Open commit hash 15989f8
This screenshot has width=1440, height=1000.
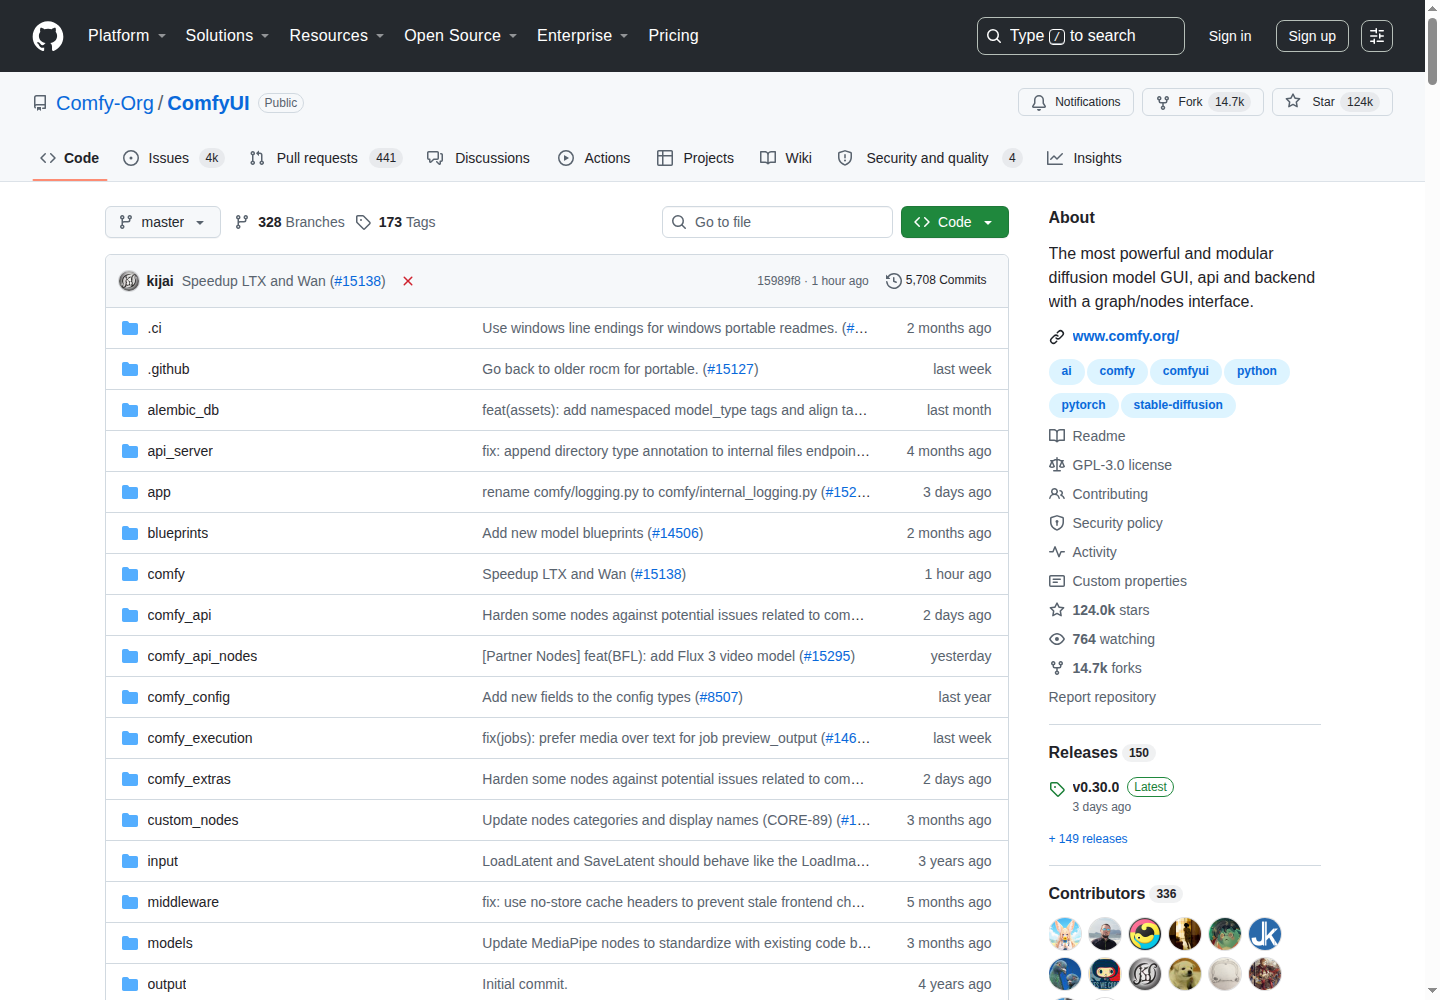(x=779, y=281)
